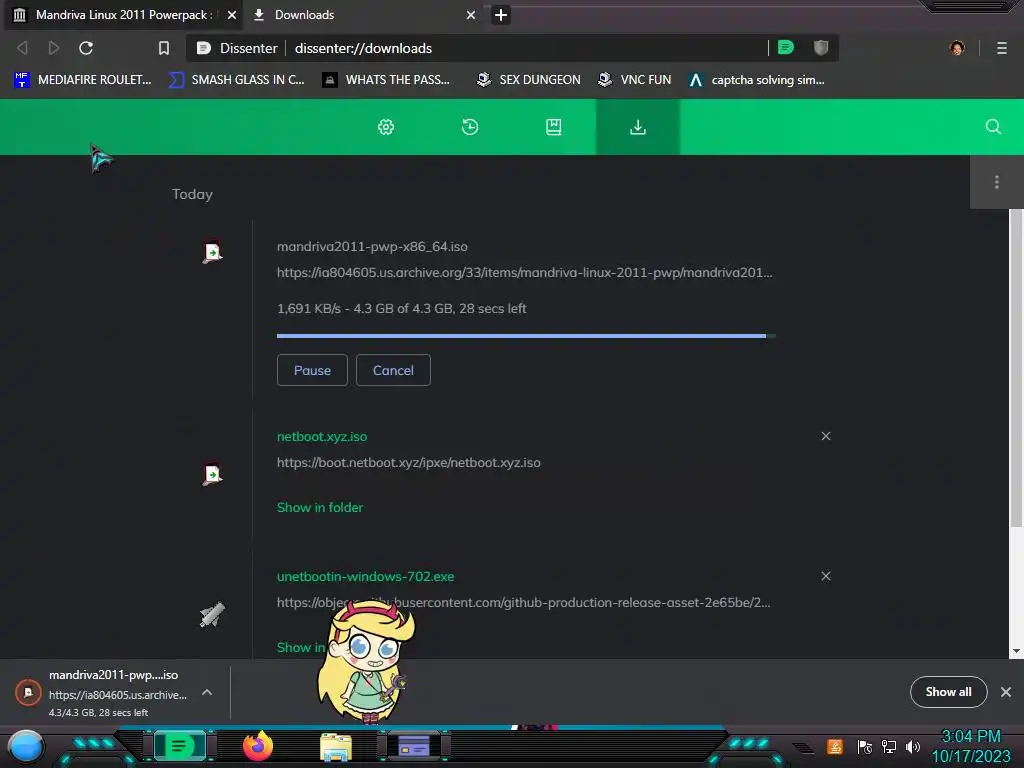Viewport: 1024px width, 768px height.
Task: Click the scrollbar down arrow
Action: pyautogui.click(x=1016, y=651)
